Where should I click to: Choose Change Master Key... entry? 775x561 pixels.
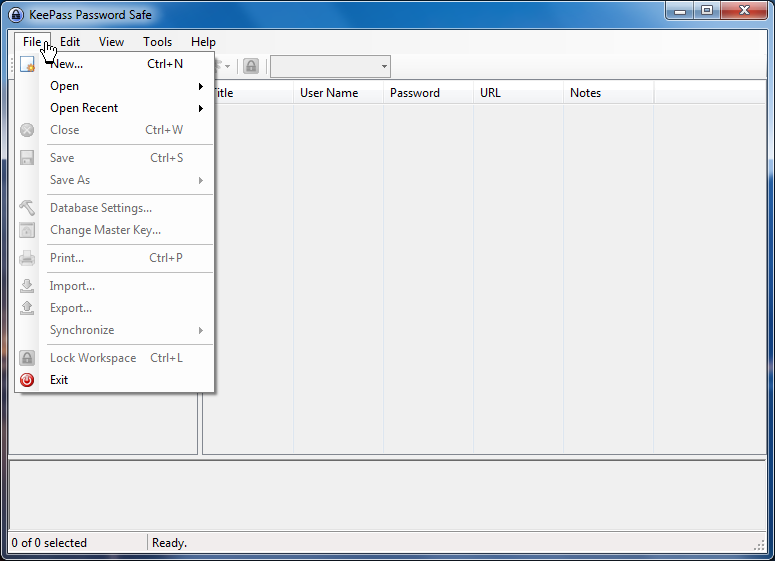coord(115,230)
